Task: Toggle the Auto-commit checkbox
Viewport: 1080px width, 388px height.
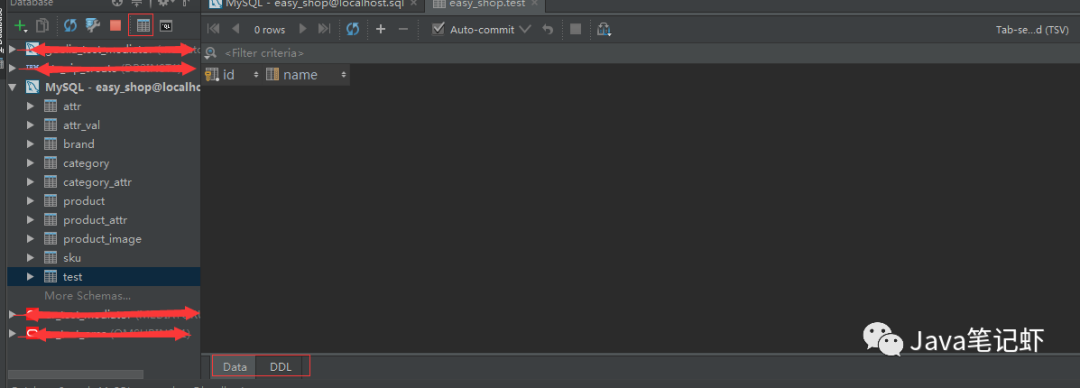Action: coord(437,29)
